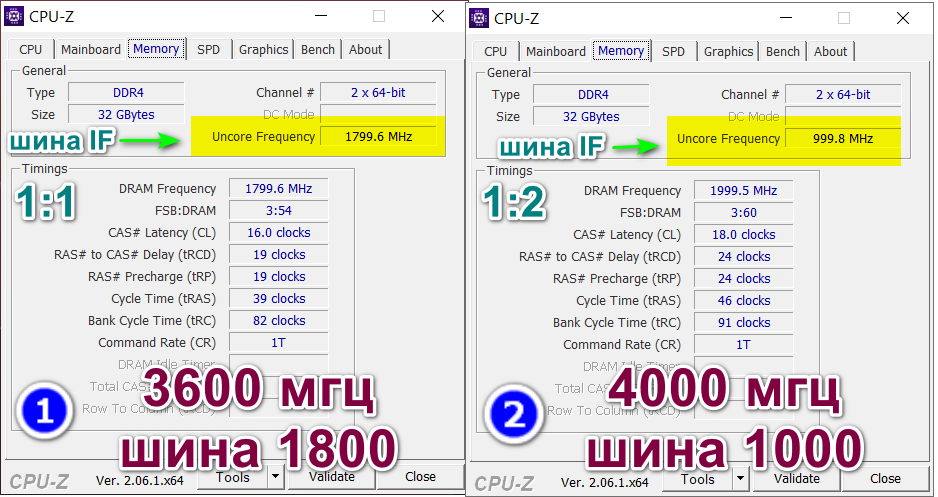Click maximize box in right window title bar
The height and width of the screenshot is (497, 938).
843,18
